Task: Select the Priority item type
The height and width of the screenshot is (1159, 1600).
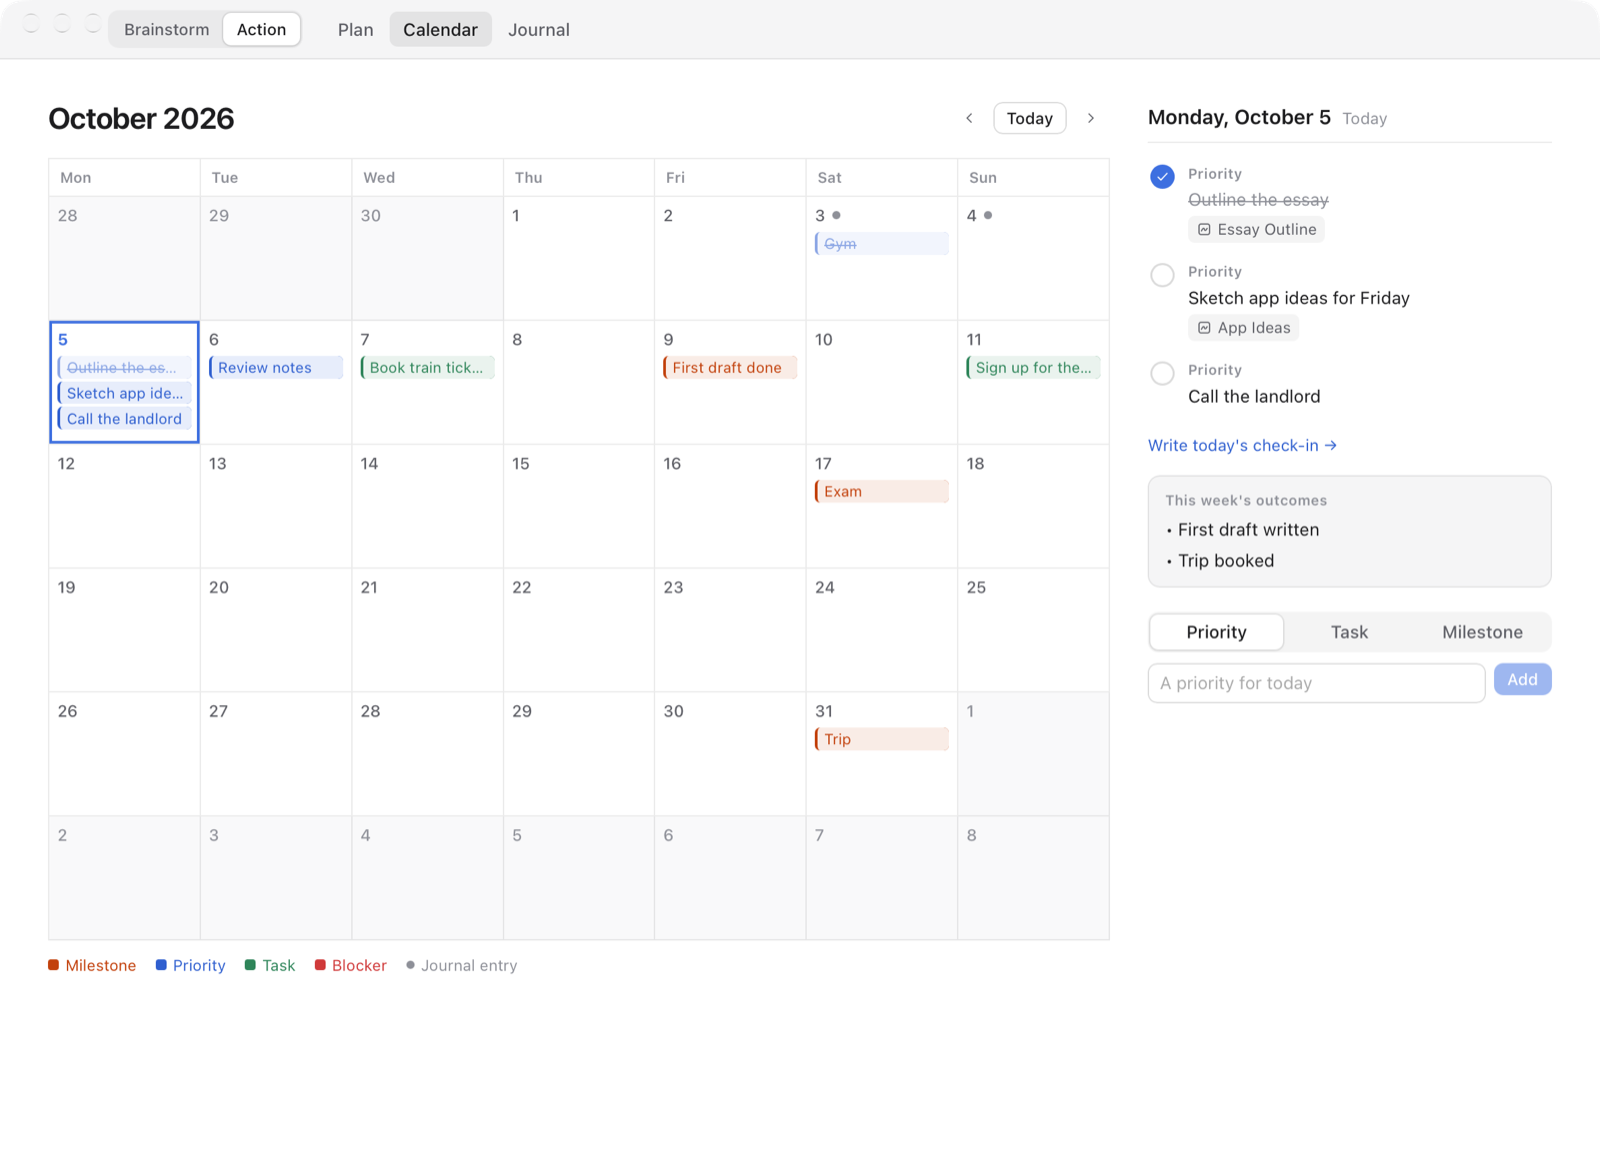Action: (1216, 632)
